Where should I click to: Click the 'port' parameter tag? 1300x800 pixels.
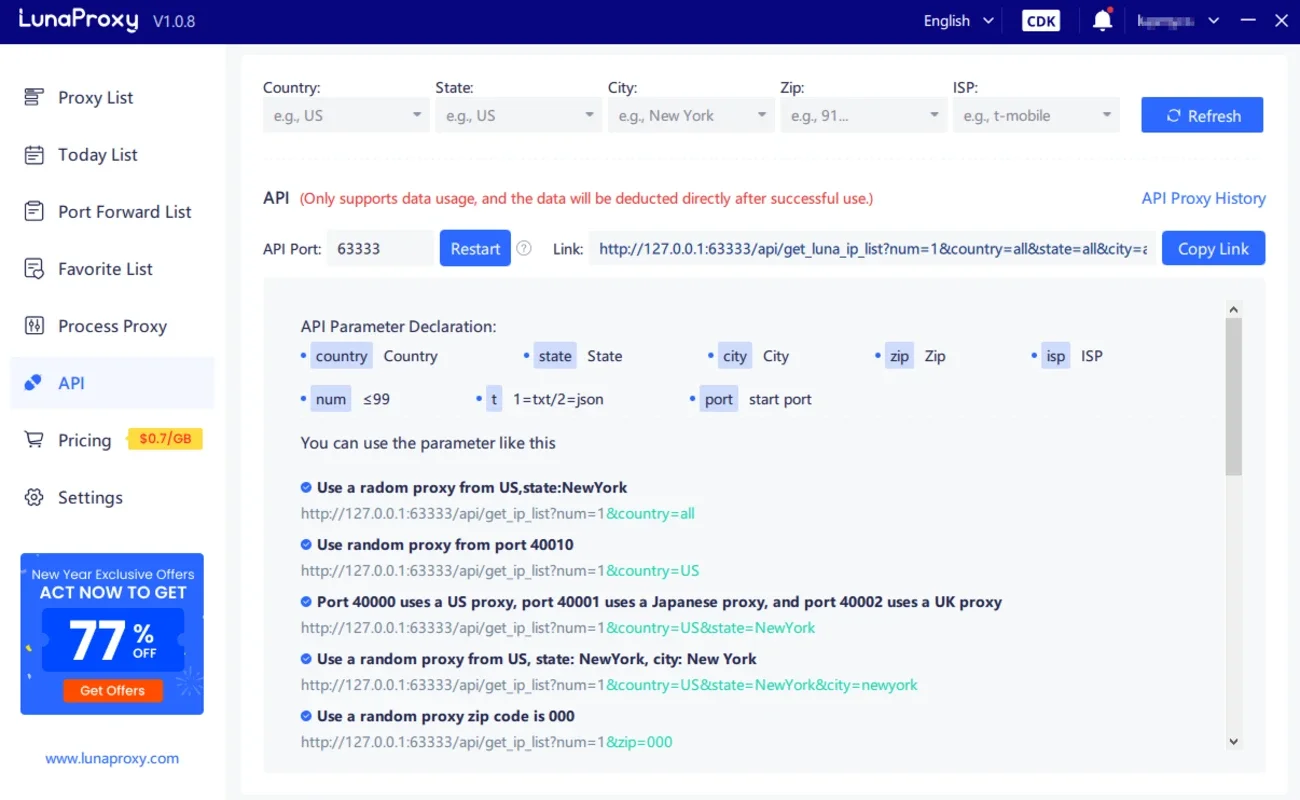pos(719,399)
